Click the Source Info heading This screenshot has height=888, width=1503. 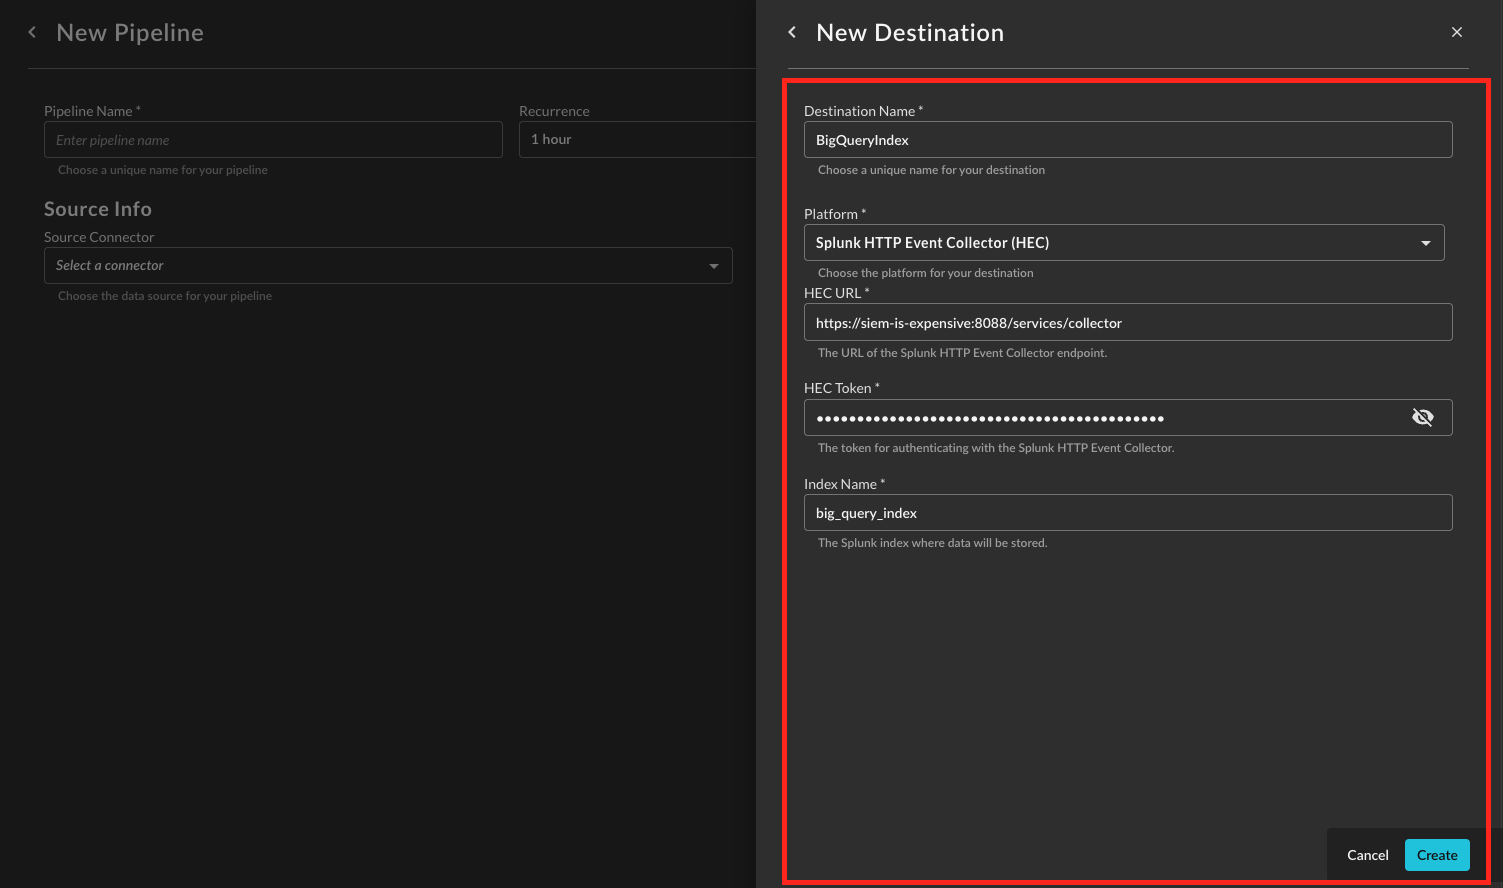[98, 209]
